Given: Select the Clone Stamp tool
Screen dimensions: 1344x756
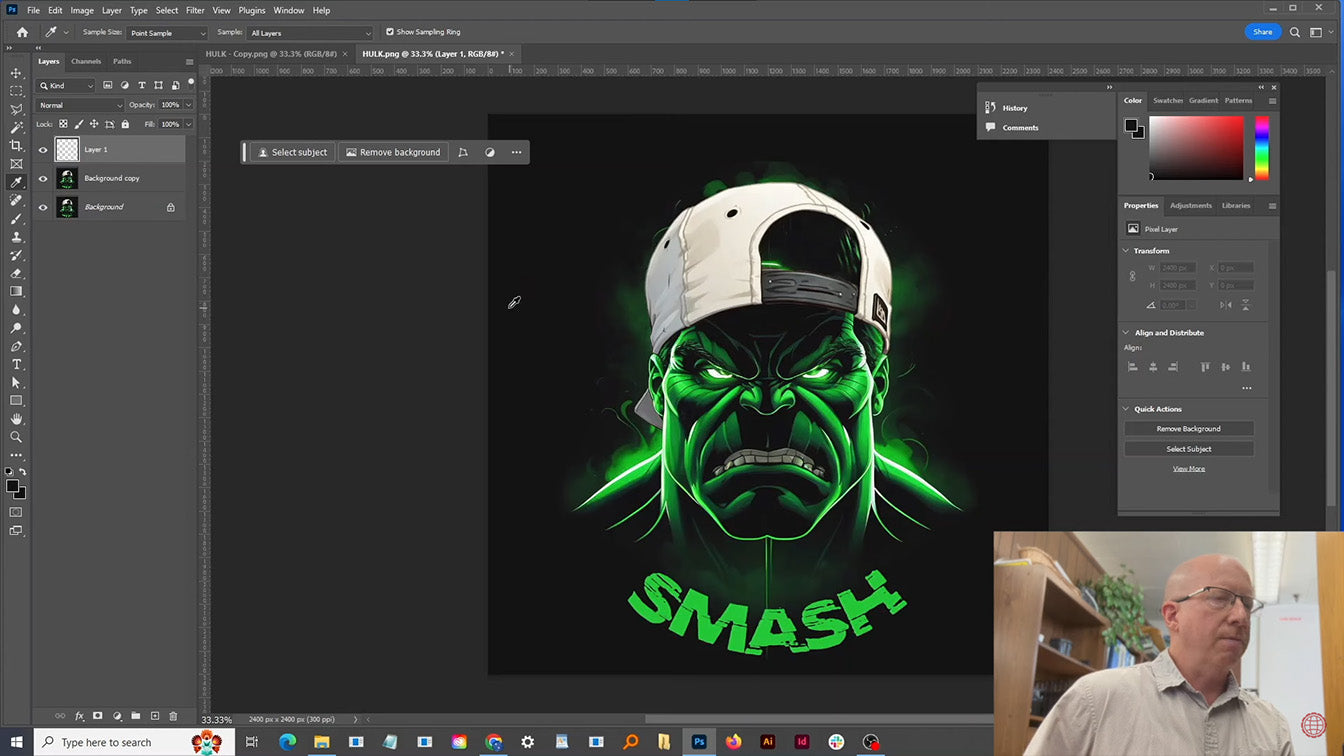Looking at the screenshot, I should coord(16,237).
